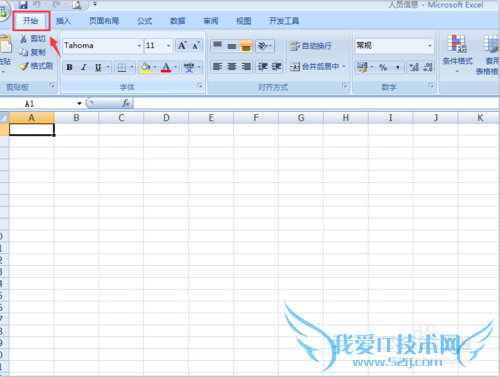This screenshot has width=500, height=377.
Task: Switch to 审阅 Review tab
Action: [x=211, y=21]
